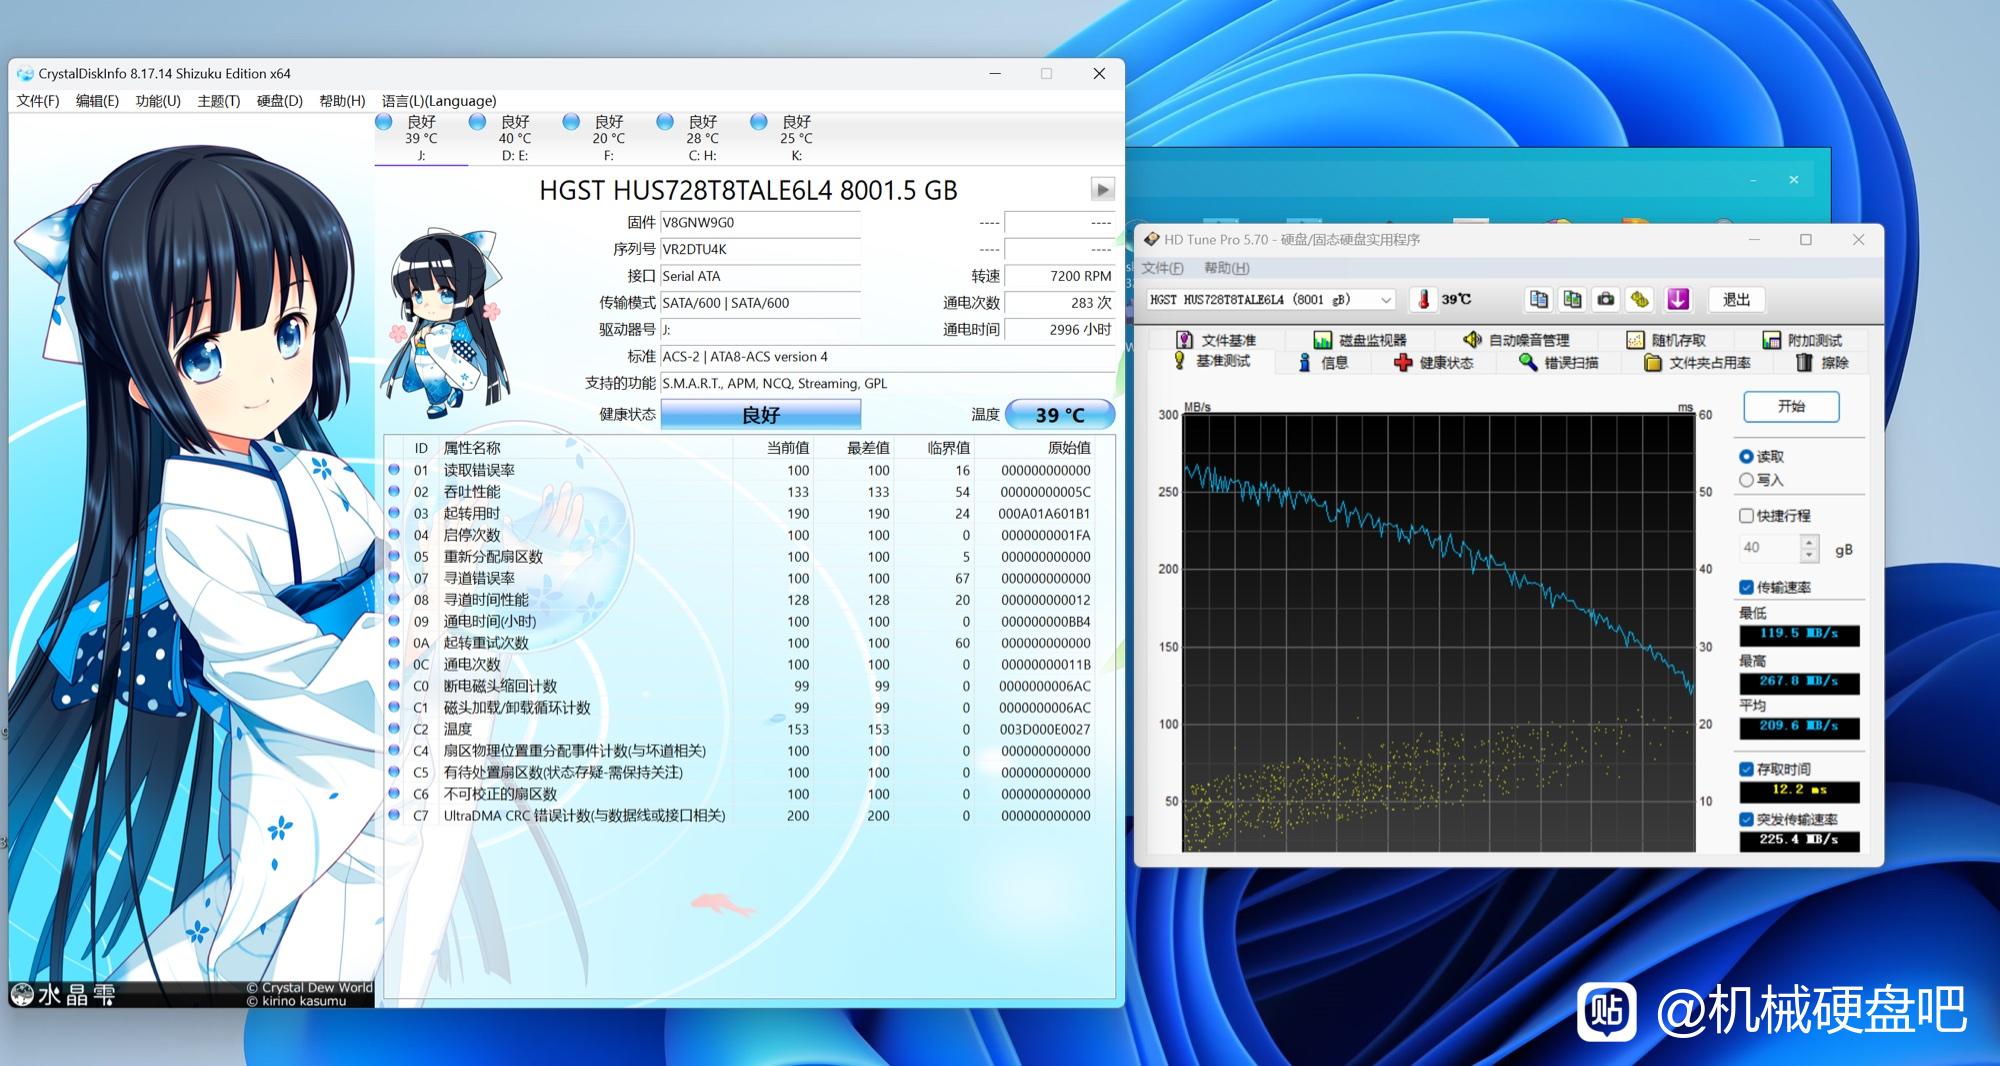This screenshot has width=2000, height=1066.
Task: Click the chibi Shizuku character image beside the disk info
Action: coord(445,325)
